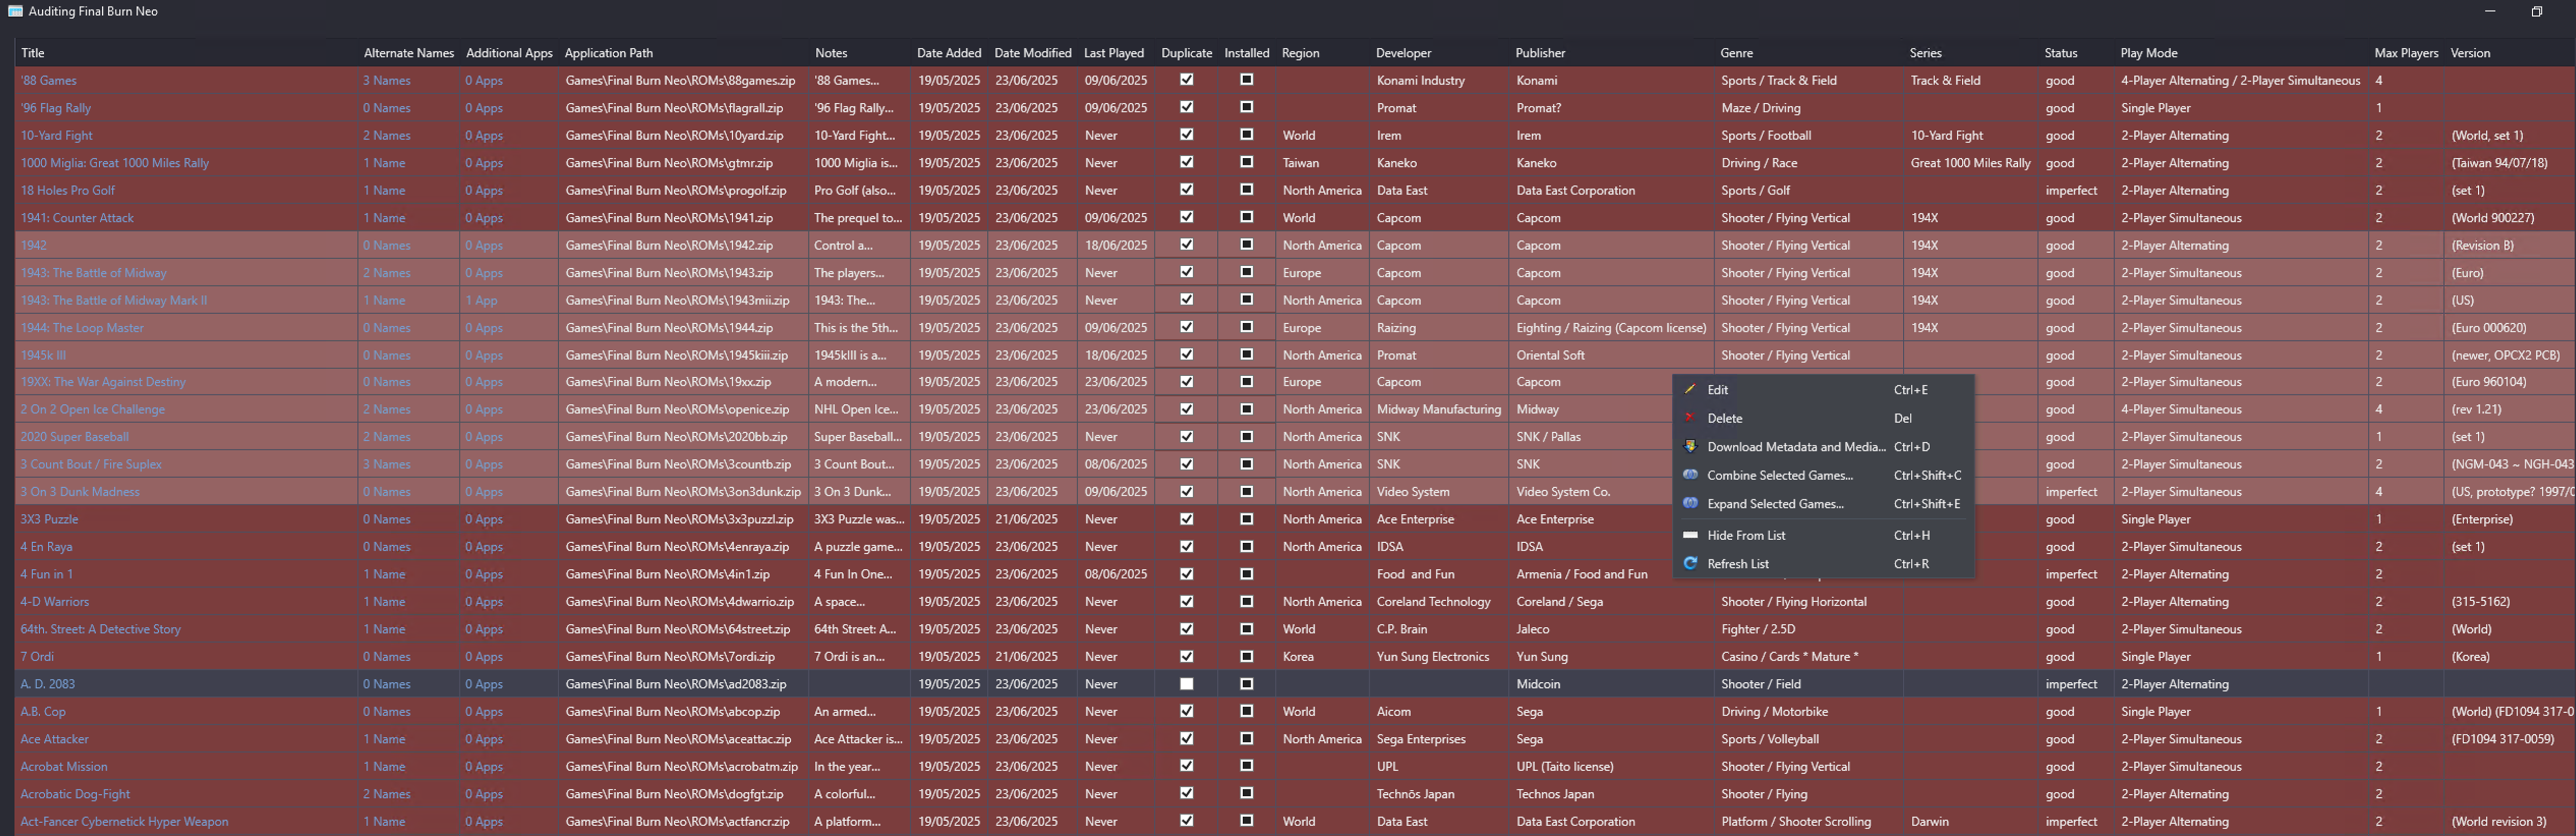Sort by the Date Added column header
The width and height of the screenshot is (2576, 836).
(948, 53)
